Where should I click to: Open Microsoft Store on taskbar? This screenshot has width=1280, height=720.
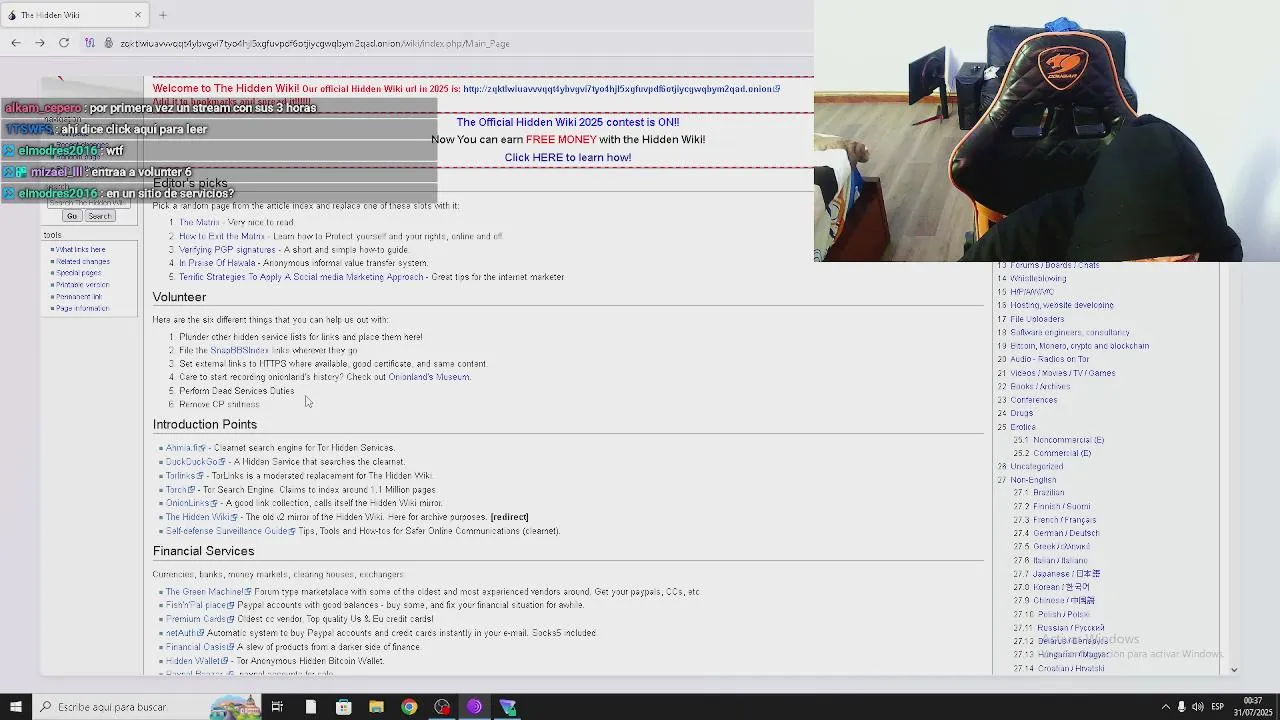click(x=344, y=707)
